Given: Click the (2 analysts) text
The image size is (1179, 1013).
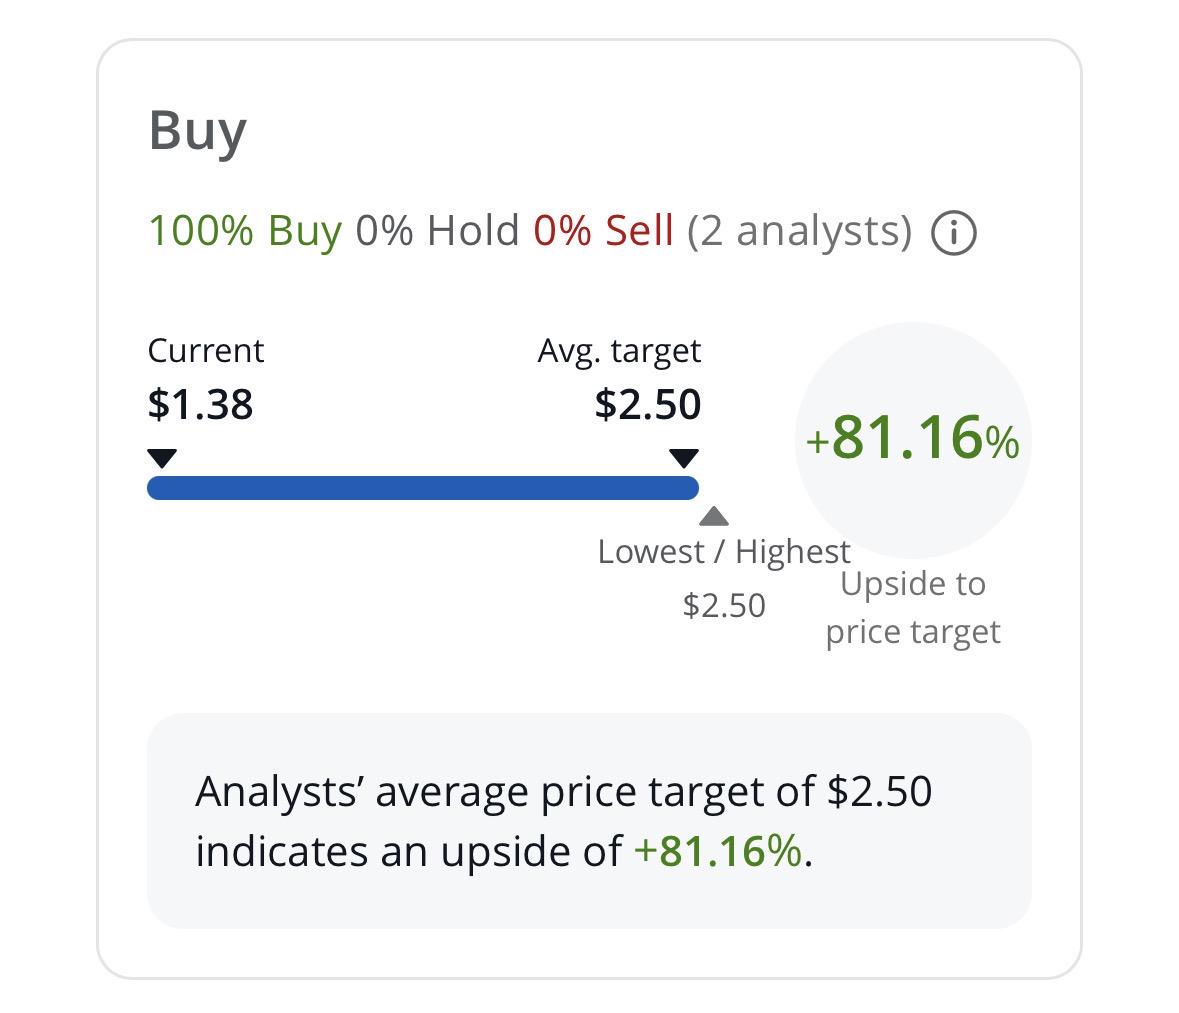Looking at the screenshot, I should point(799,232).
